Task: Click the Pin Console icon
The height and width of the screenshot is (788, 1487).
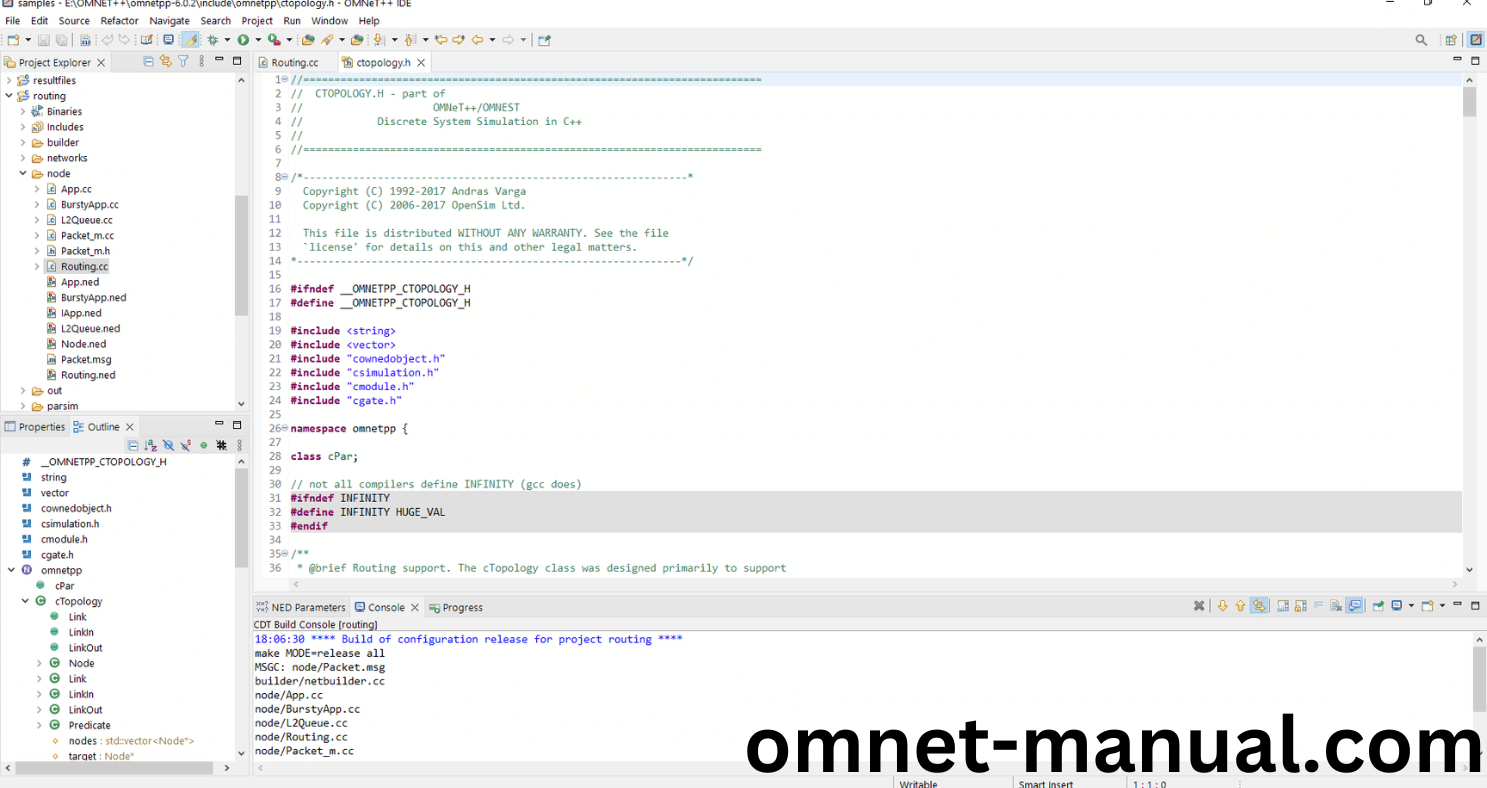Action: pos(1378,606)
